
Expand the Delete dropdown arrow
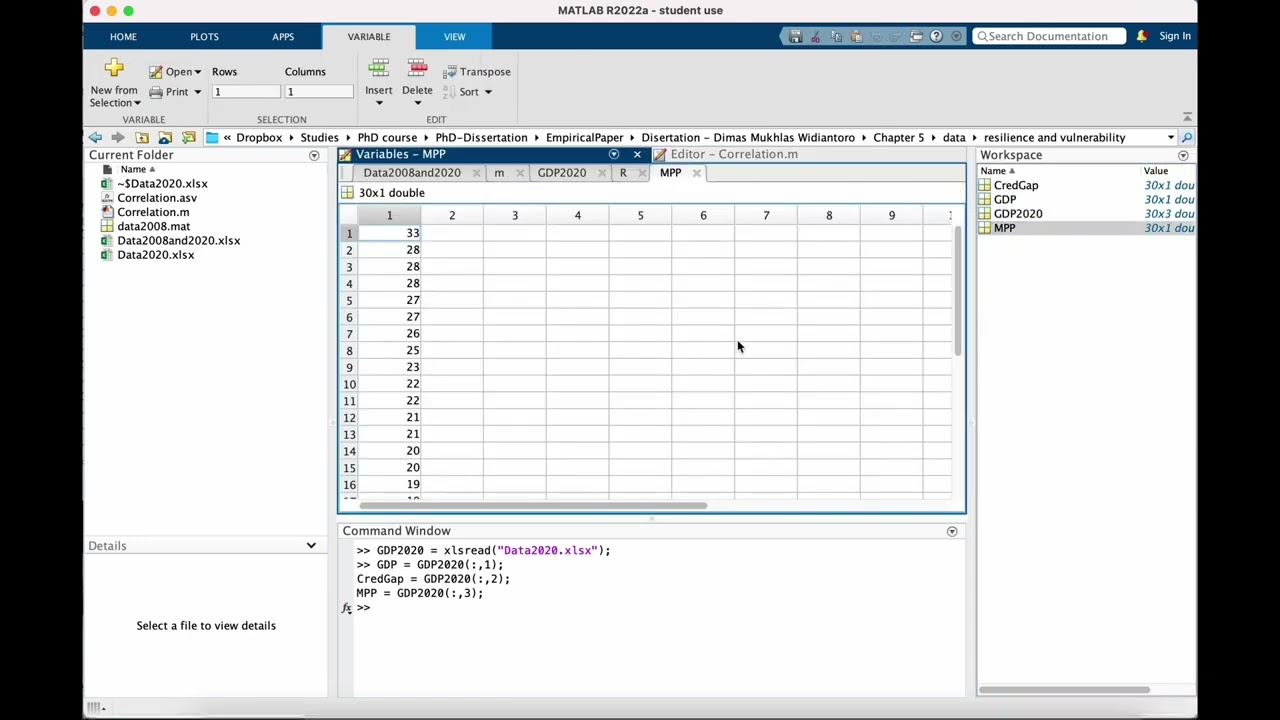pyautogui.click(x=417, y=103)
